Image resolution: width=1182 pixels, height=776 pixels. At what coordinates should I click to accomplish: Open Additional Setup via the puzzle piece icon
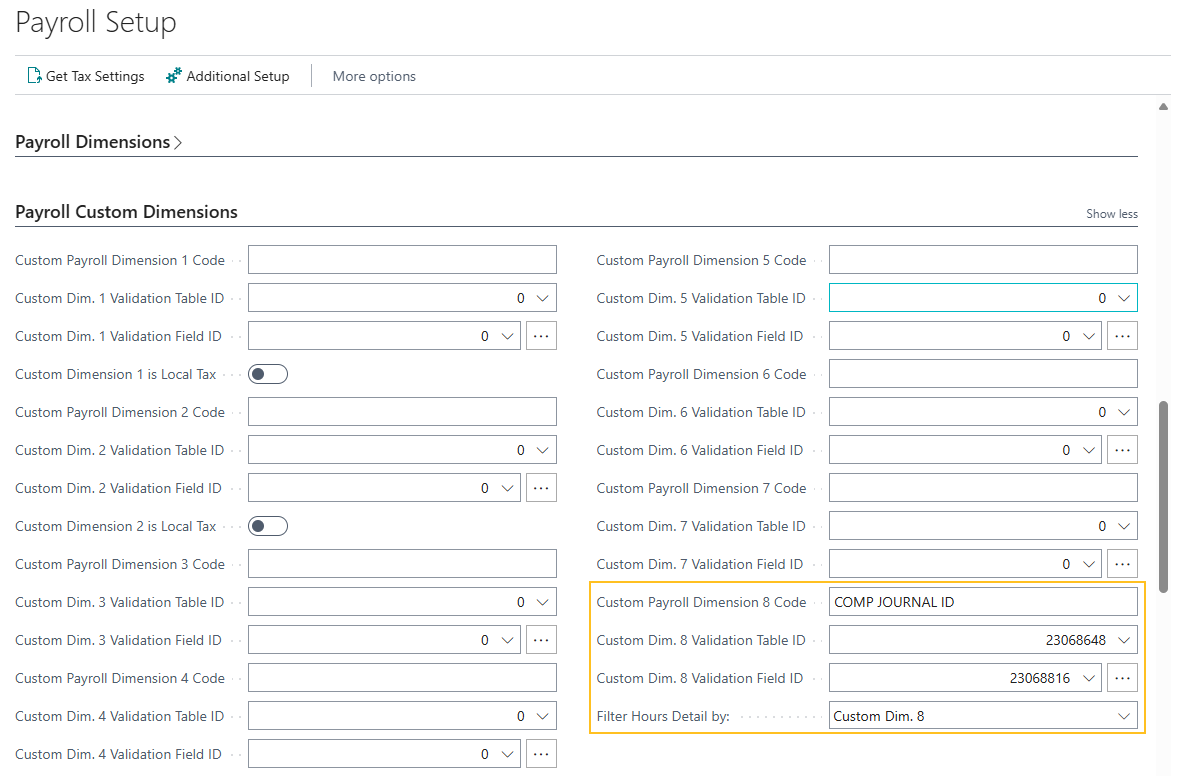pos(172,75)
